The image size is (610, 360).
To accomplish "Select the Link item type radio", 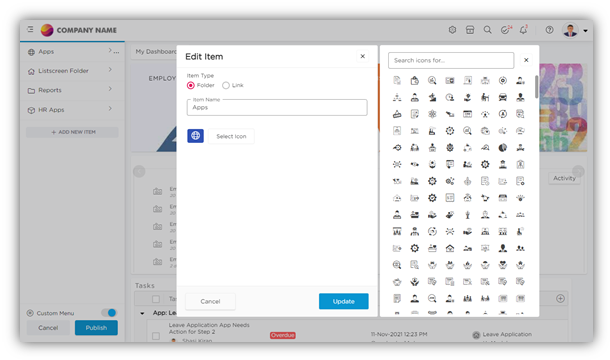I will (x=226, y=85).
